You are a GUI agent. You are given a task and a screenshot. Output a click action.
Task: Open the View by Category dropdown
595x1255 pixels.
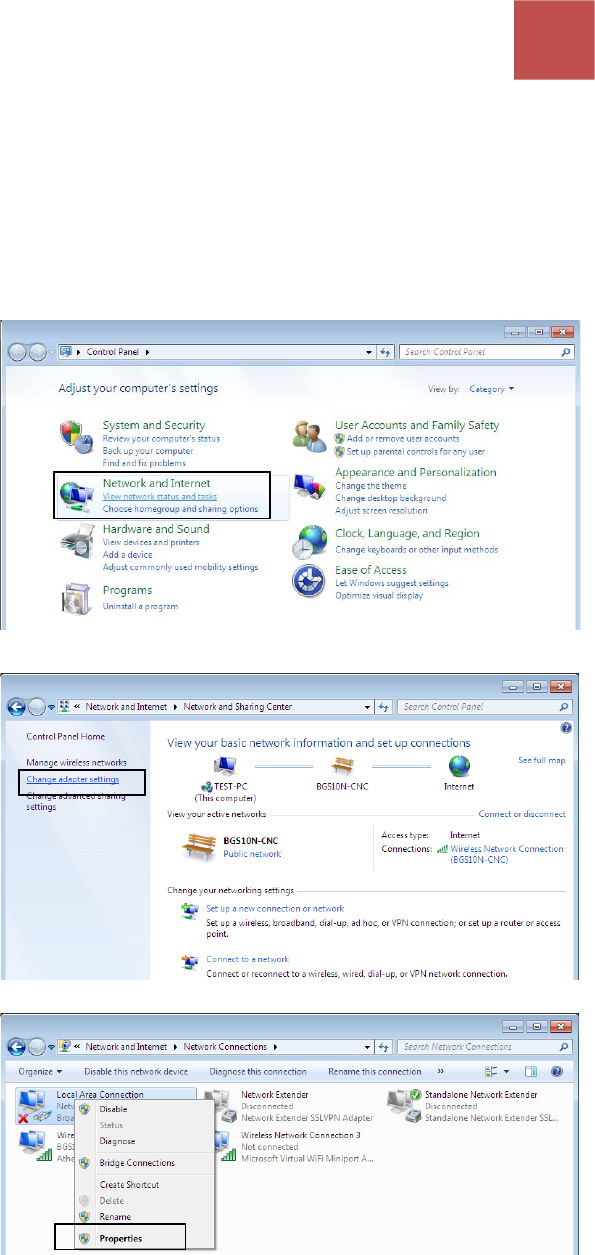[497, 388]
